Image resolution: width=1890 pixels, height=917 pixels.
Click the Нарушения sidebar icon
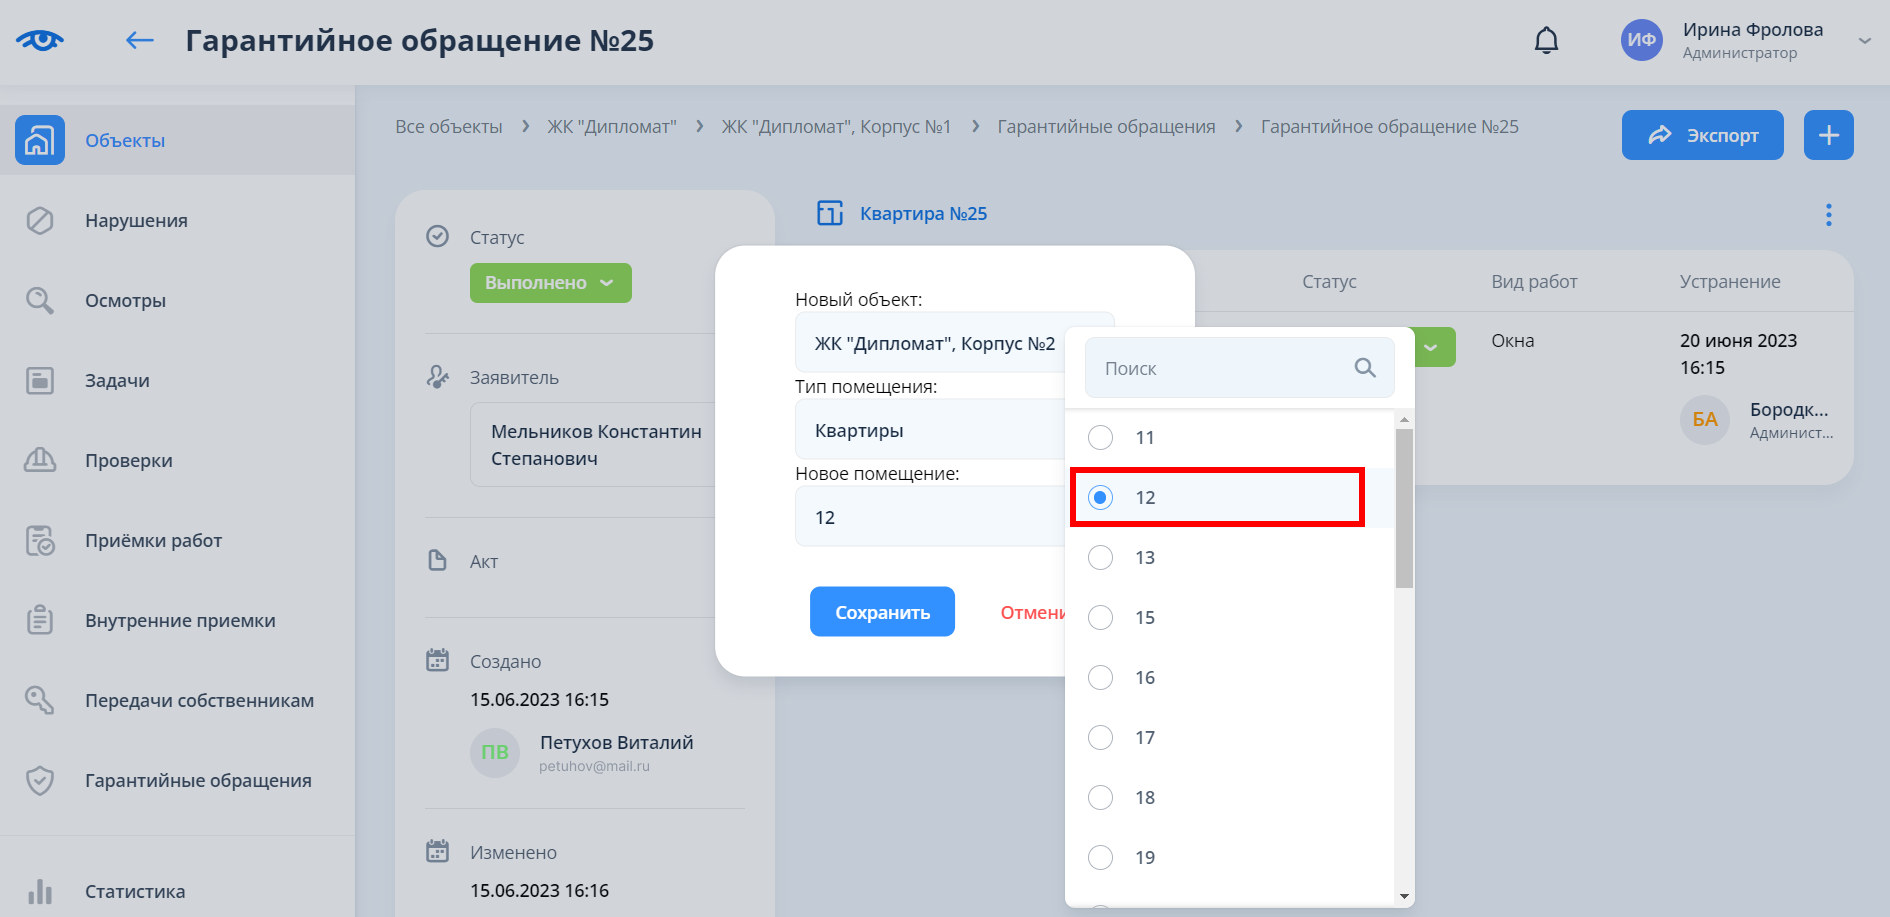point(40,221)
